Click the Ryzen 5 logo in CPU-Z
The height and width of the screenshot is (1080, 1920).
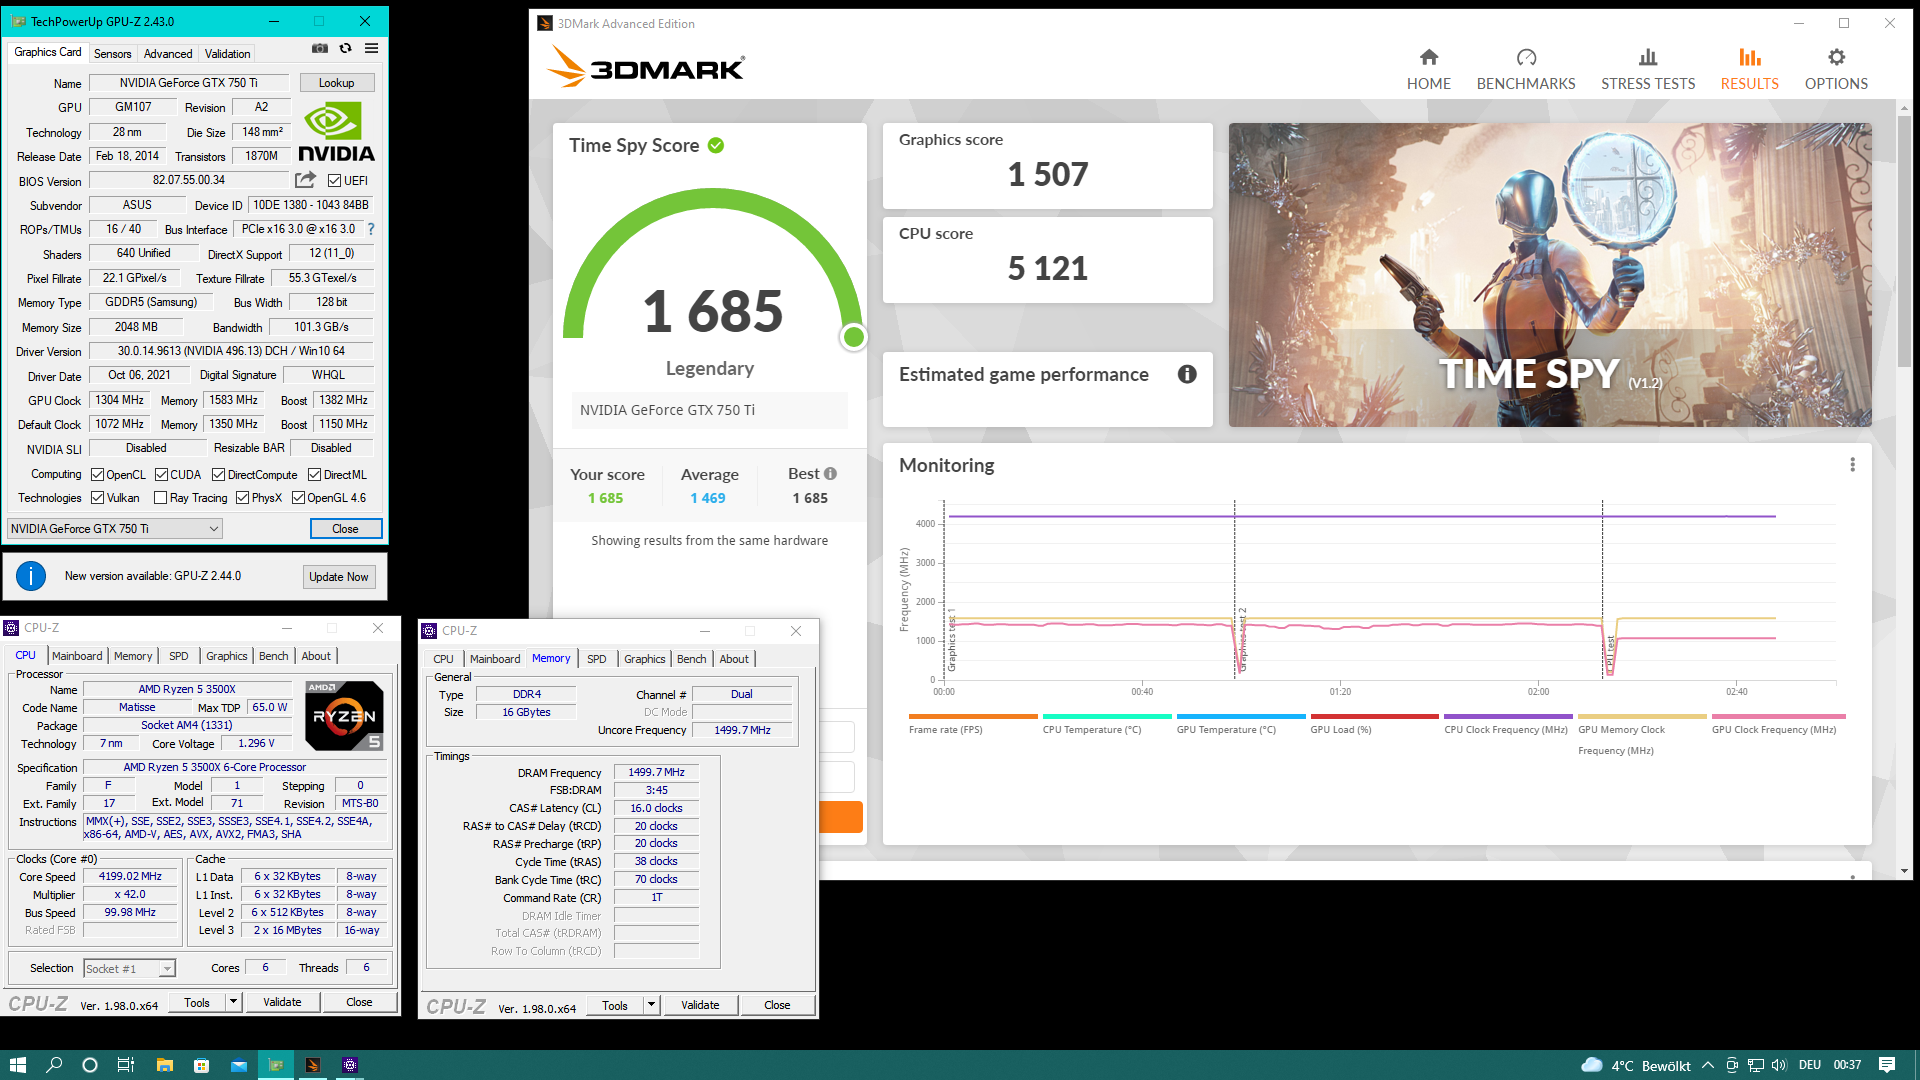click(344, 716)
